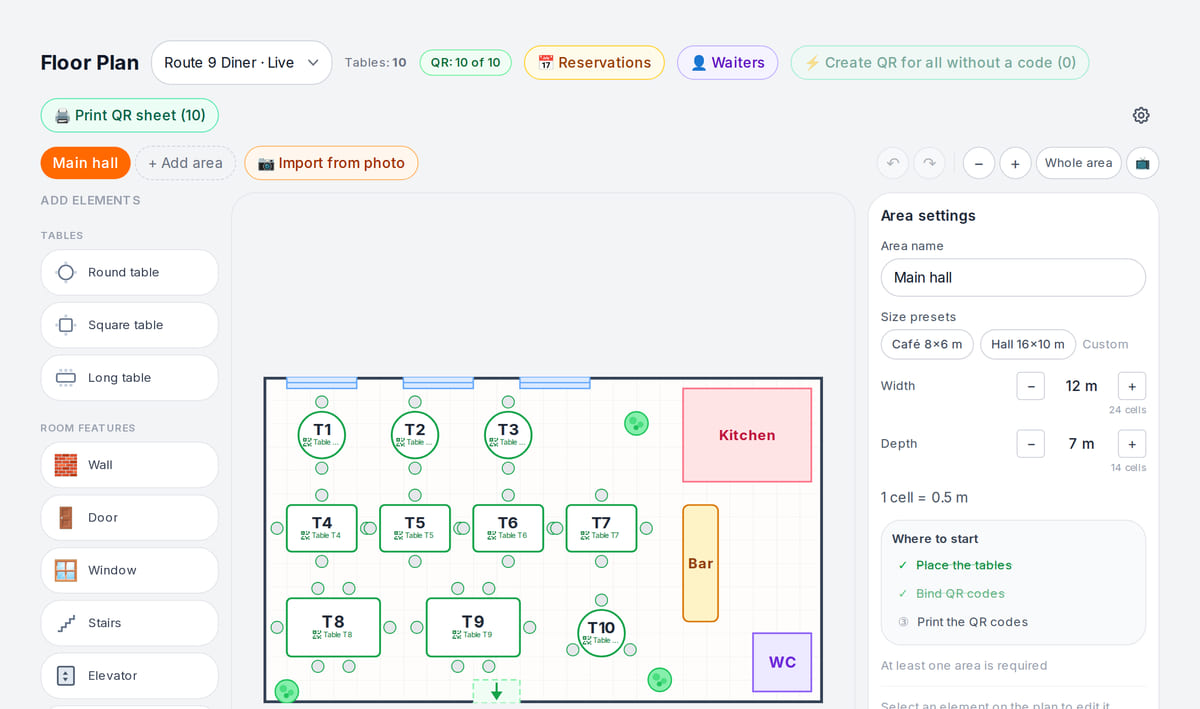Select square table T6 on the plan
Image resolution: width=1200 pixels, height=709 pixels.
click(508, 528)
